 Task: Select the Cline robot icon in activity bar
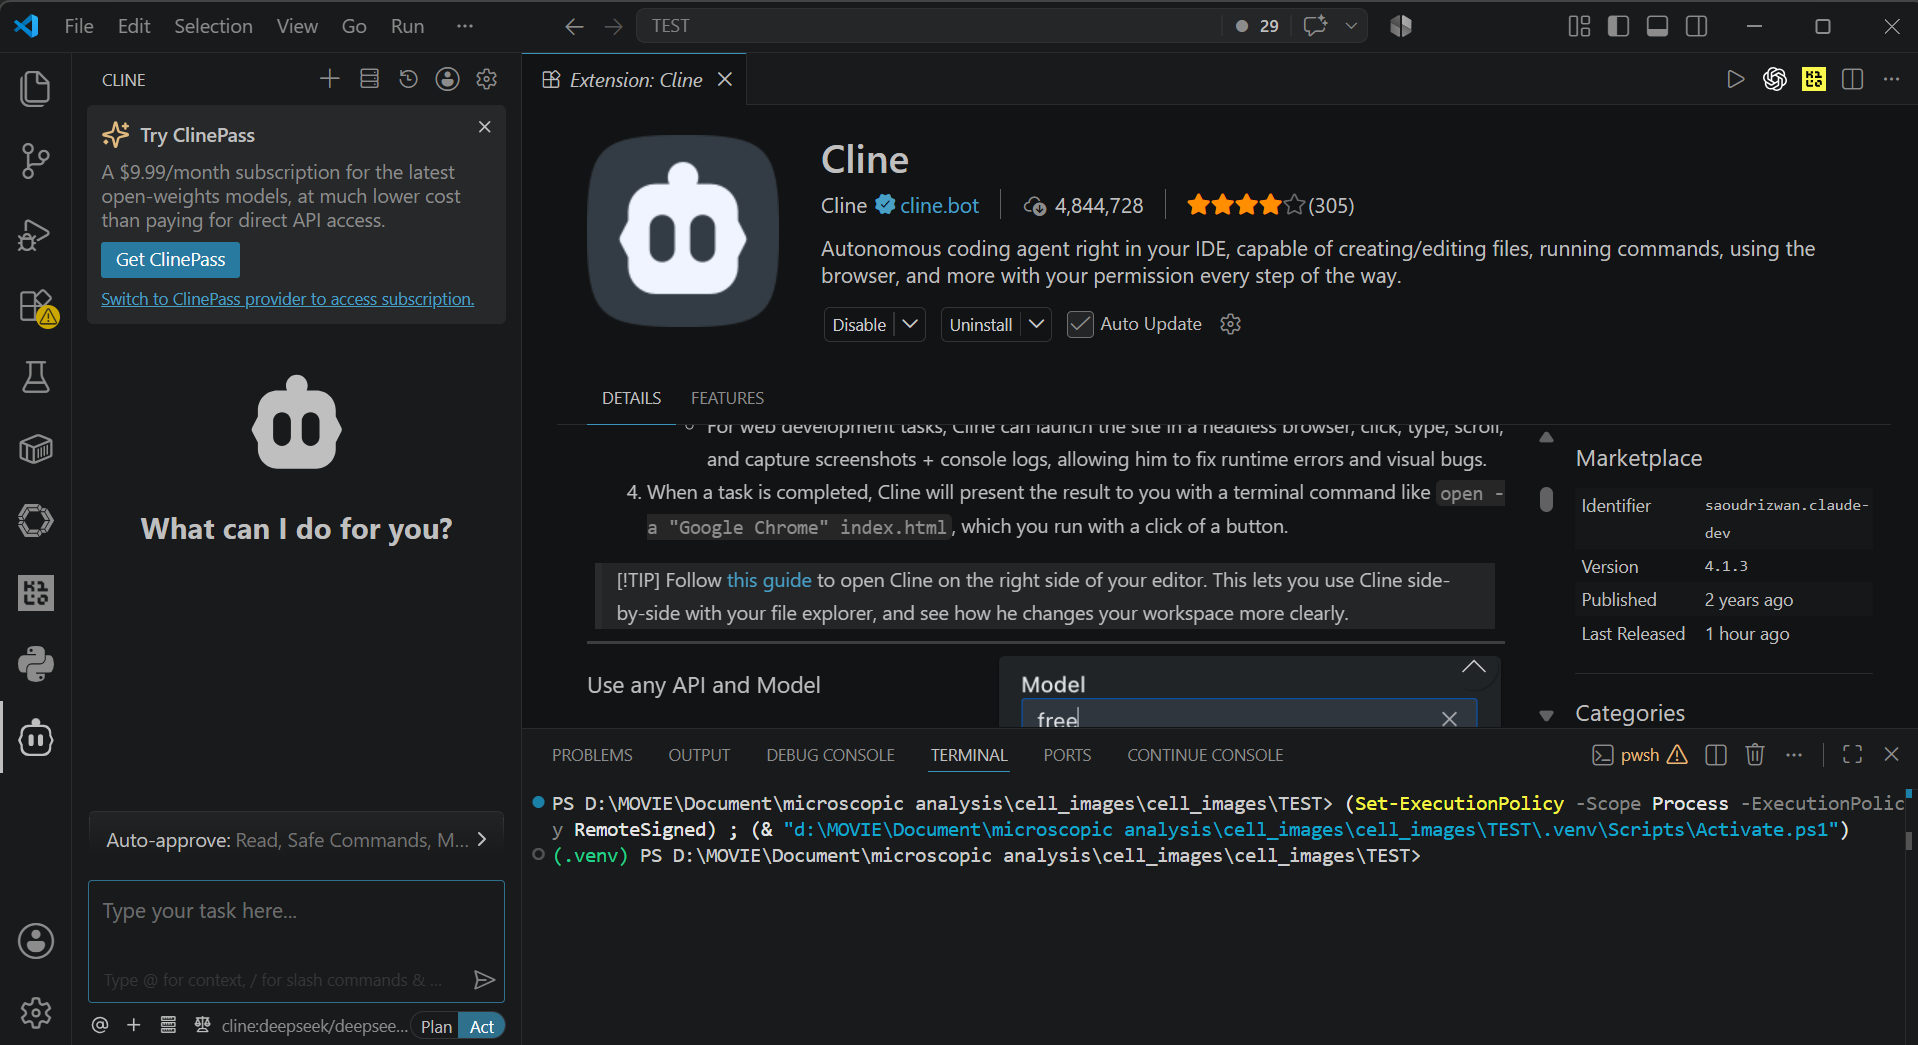[x=36, y=738]
